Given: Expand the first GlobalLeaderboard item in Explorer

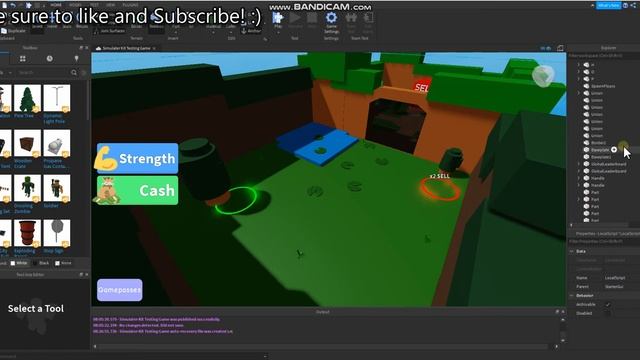Looking at the screenshot, I should coord(579,164).
